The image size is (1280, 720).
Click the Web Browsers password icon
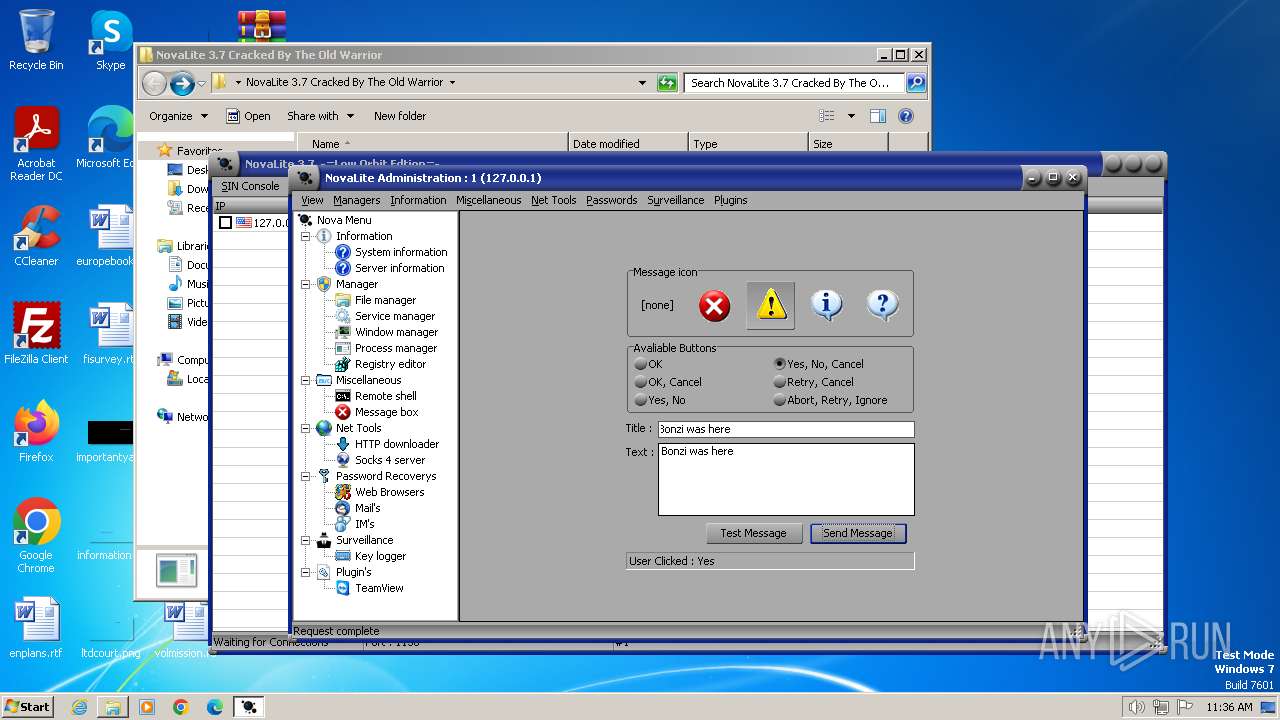(x=343, y=492)
